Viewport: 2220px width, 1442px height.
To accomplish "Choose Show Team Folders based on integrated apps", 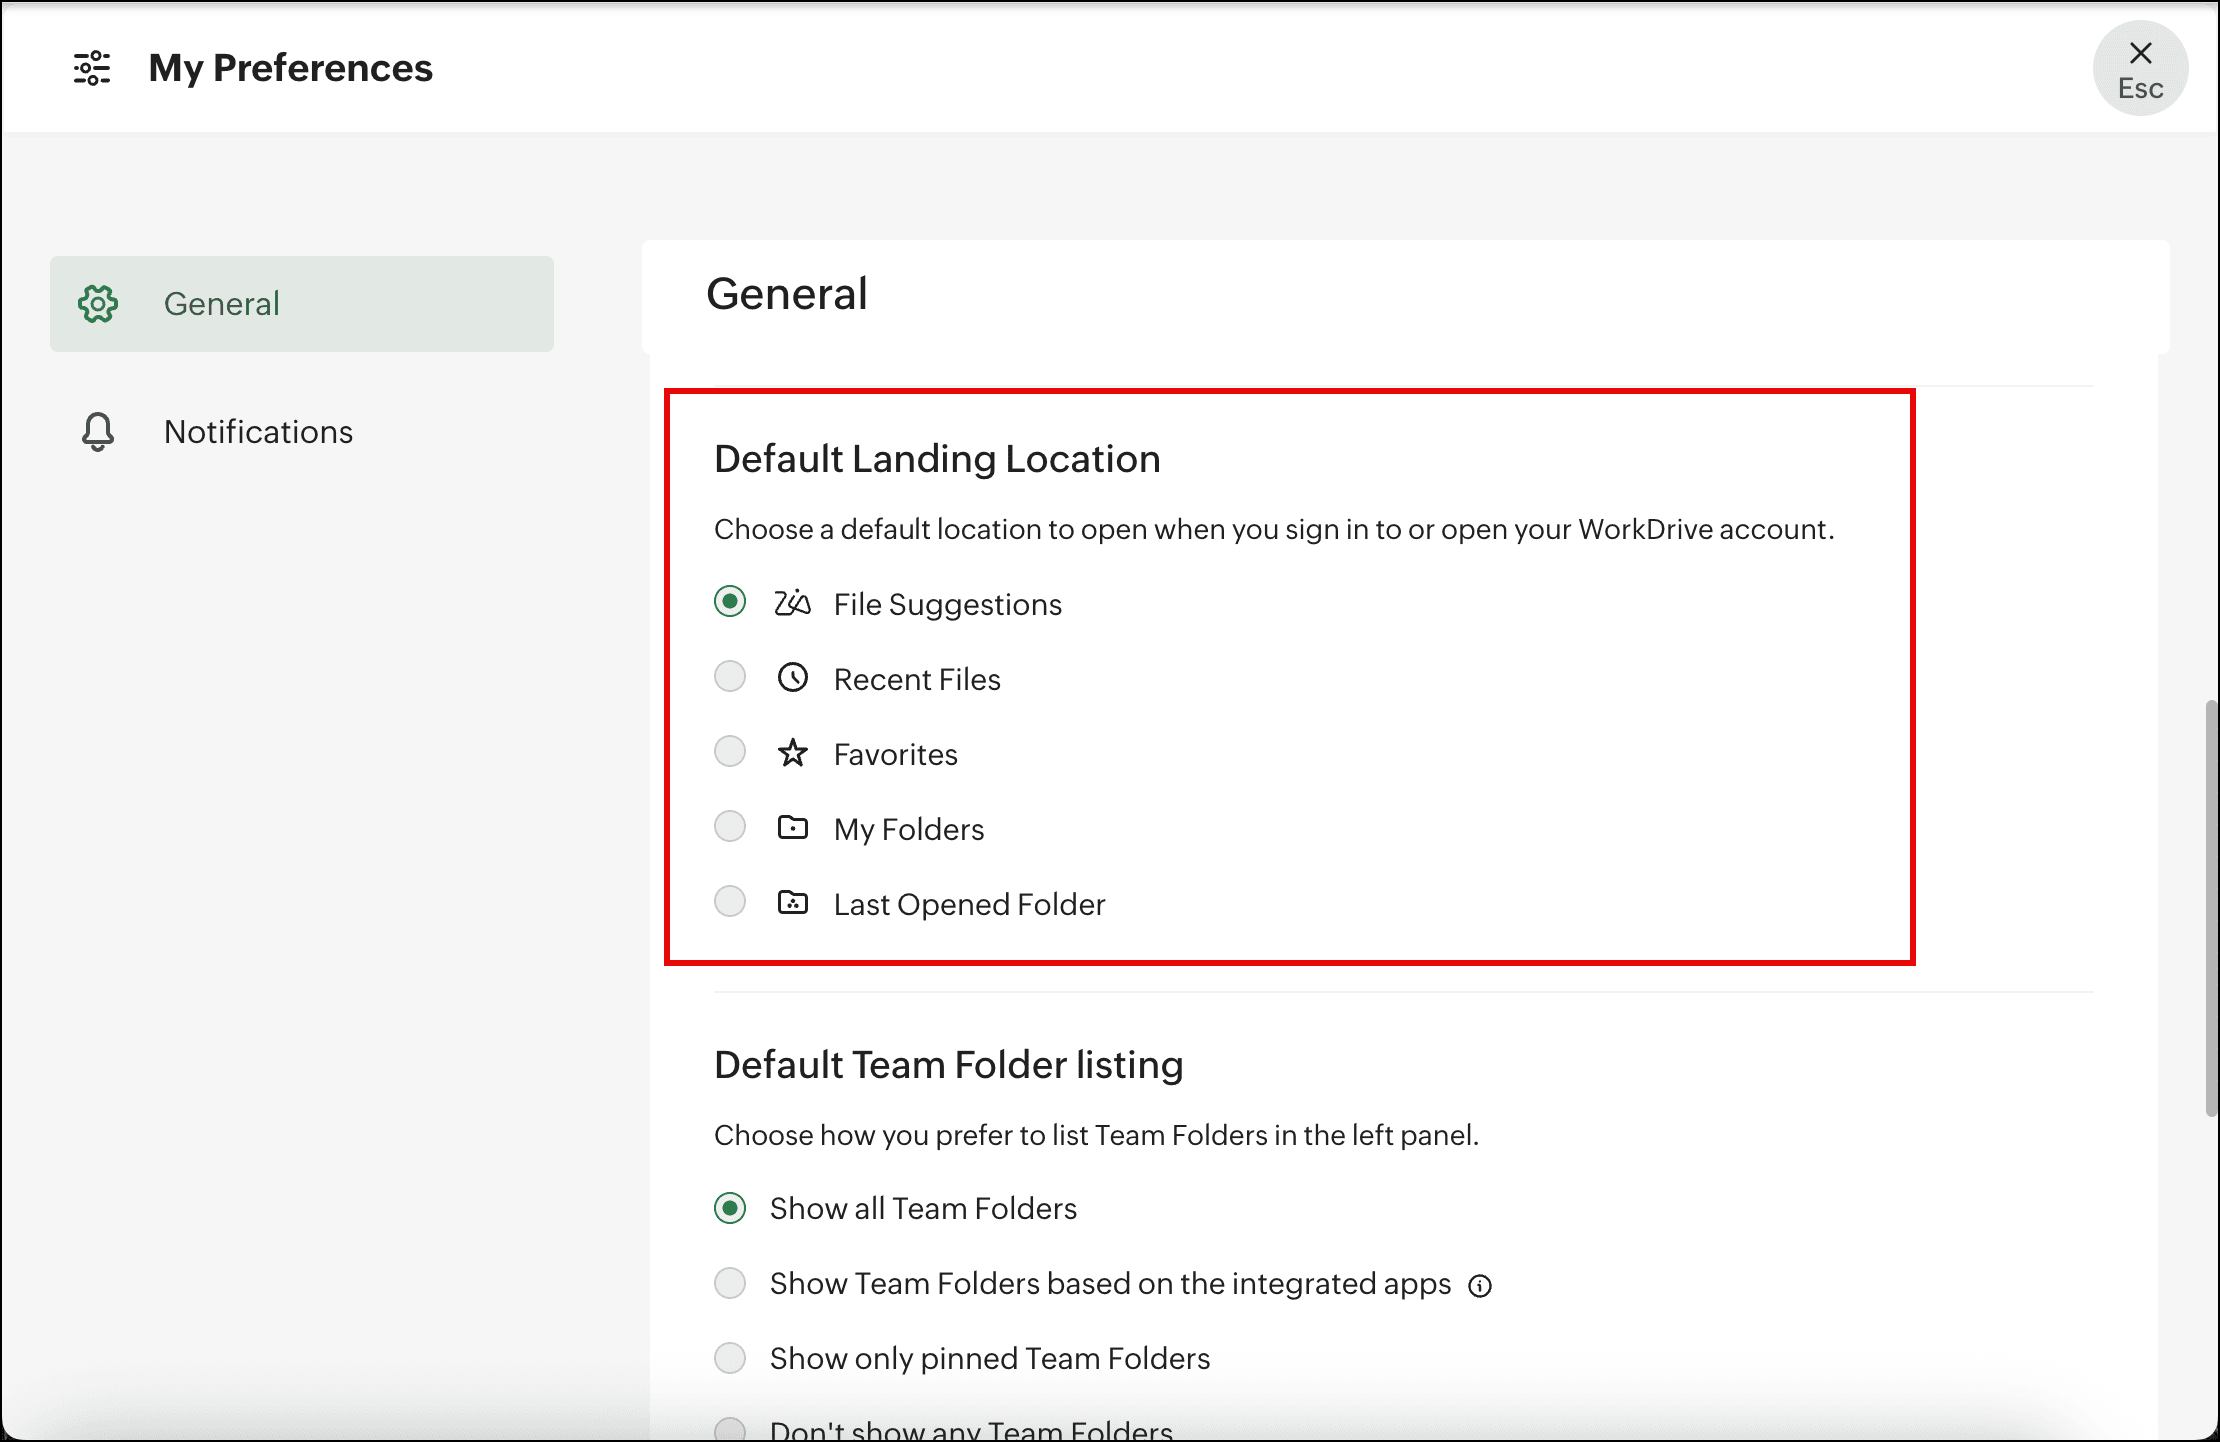I will (730, 1283).
